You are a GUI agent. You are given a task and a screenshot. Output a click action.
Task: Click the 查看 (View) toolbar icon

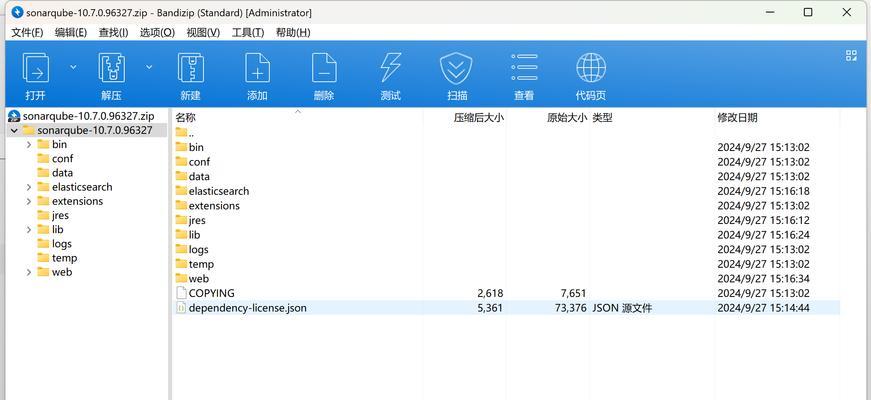coord(524,69)
